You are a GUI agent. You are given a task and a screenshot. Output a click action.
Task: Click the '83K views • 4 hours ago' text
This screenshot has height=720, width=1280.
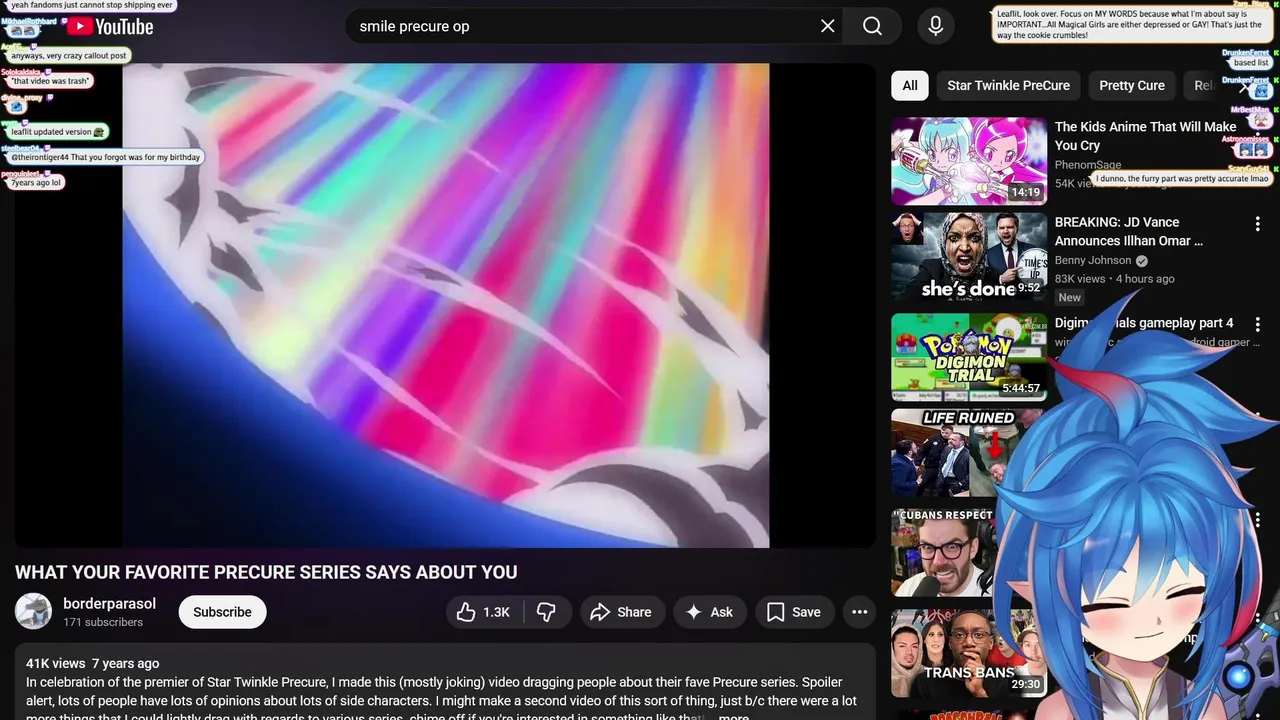tap(1114, 279)
